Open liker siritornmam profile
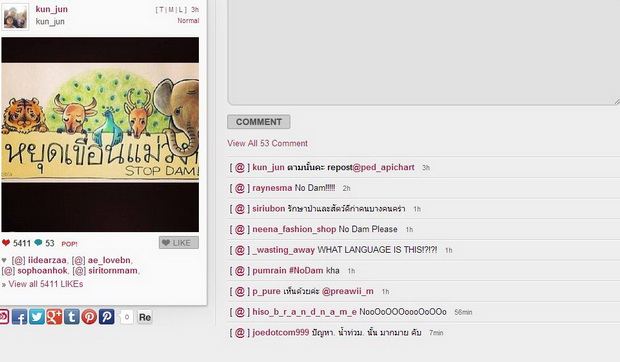The height and width of the screenshot is (362, 620). pos(113,271)
